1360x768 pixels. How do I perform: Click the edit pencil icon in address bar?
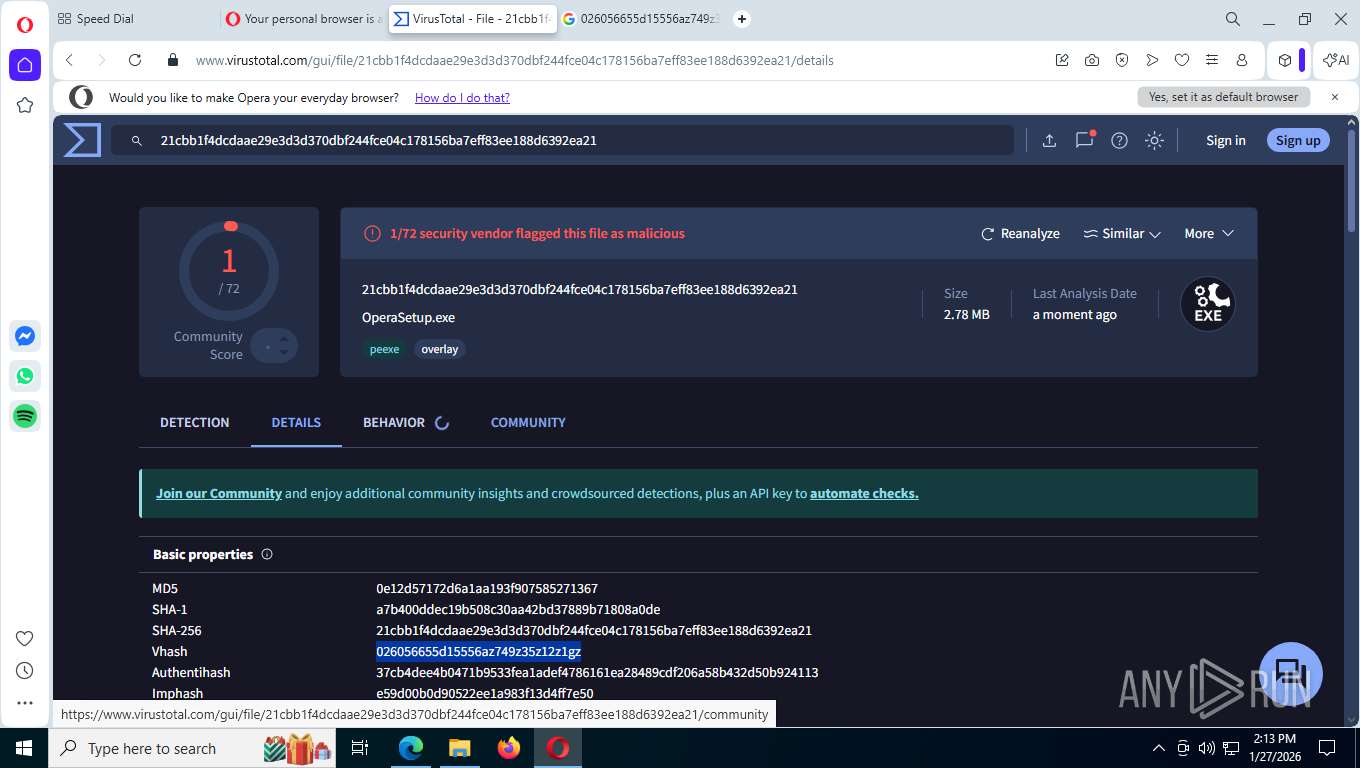[1062, 60]
